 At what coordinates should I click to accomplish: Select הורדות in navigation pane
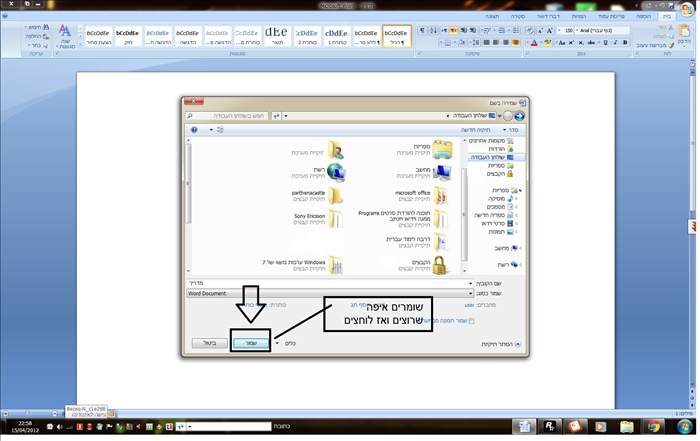coord(500,149)
